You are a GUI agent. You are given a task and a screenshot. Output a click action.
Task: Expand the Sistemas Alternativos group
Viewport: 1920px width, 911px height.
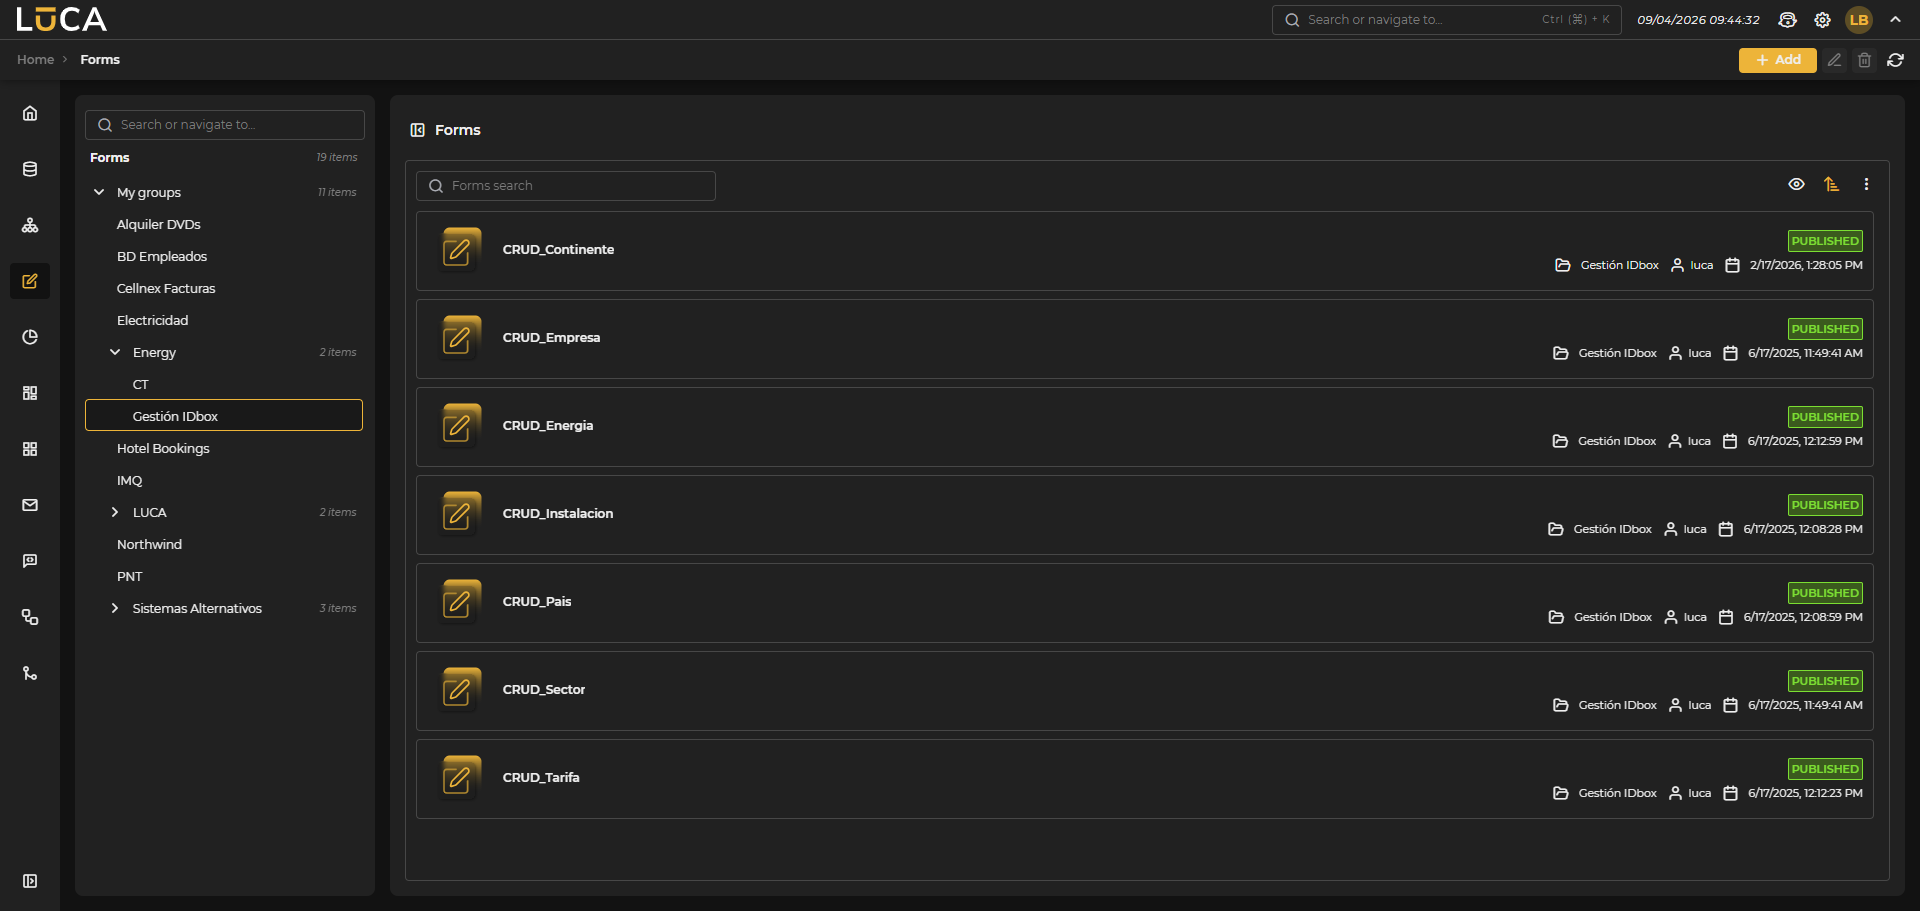115,608
